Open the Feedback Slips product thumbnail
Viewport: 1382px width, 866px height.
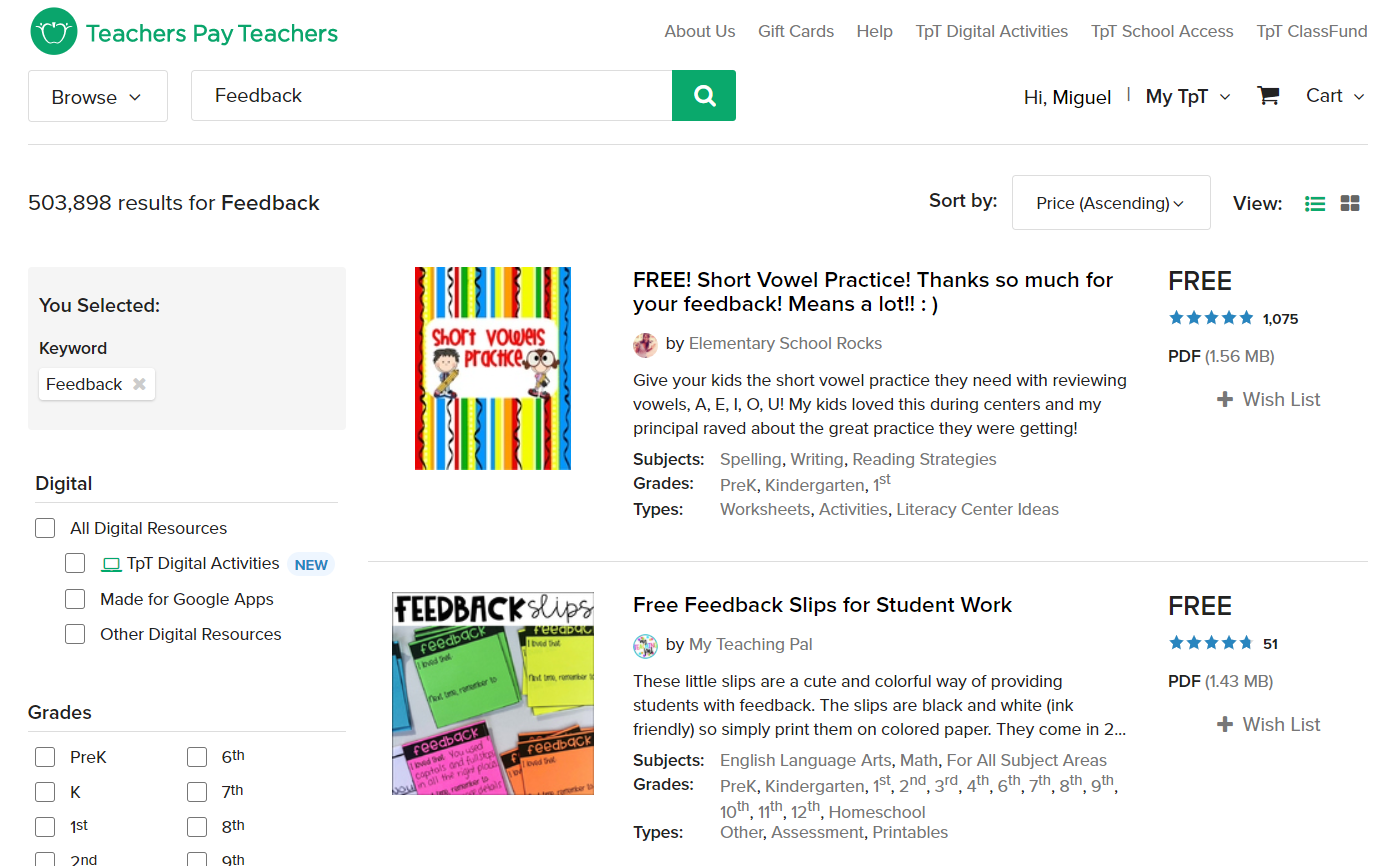493,694
